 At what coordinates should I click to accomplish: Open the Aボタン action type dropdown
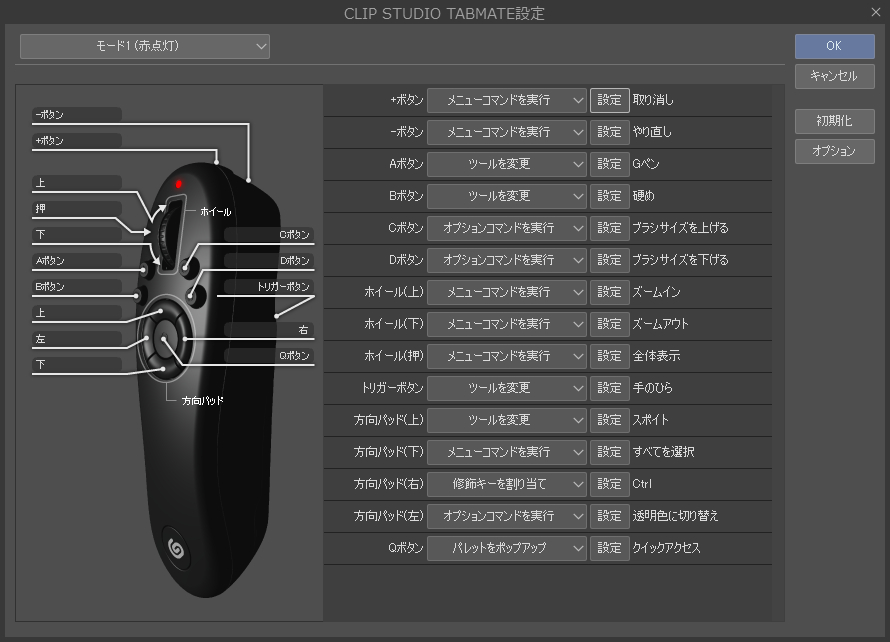(x=506, y=165)
